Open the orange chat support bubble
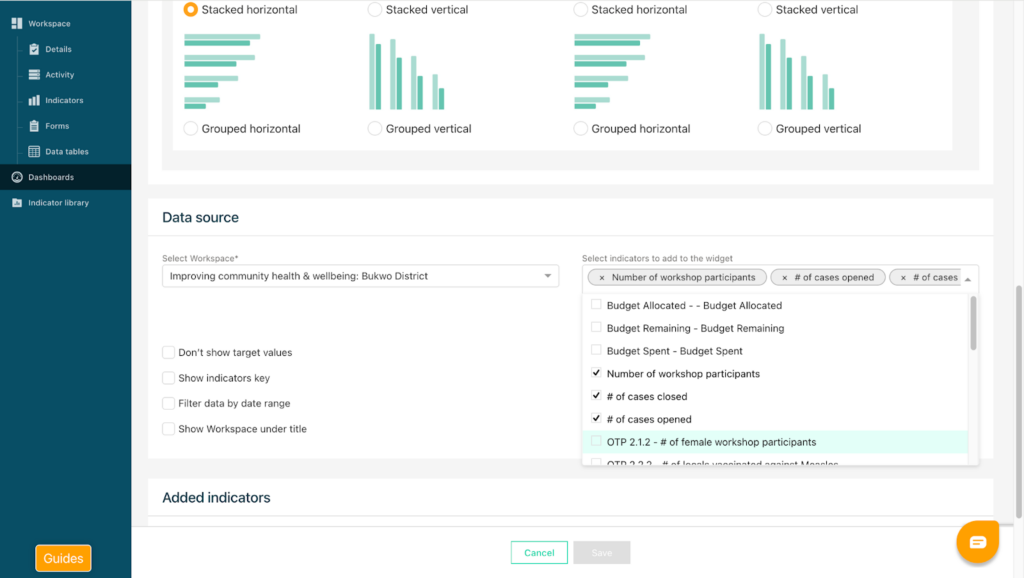 977,542
